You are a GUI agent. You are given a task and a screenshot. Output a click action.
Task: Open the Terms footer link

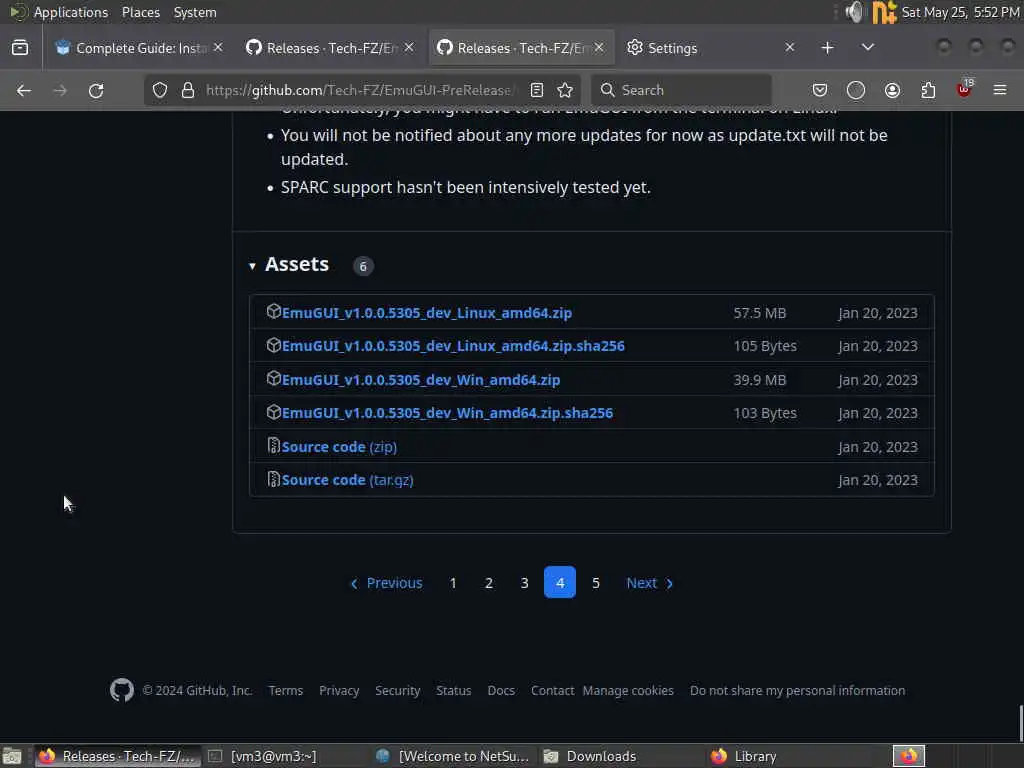pyautogui.click(x=285, y=690)
